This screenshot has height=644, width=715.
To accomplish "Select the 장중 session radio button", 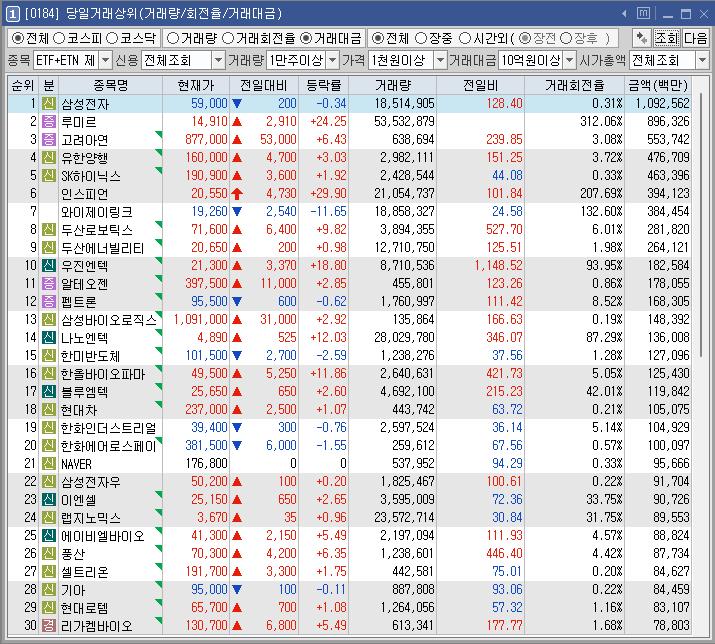I will 421,38.
